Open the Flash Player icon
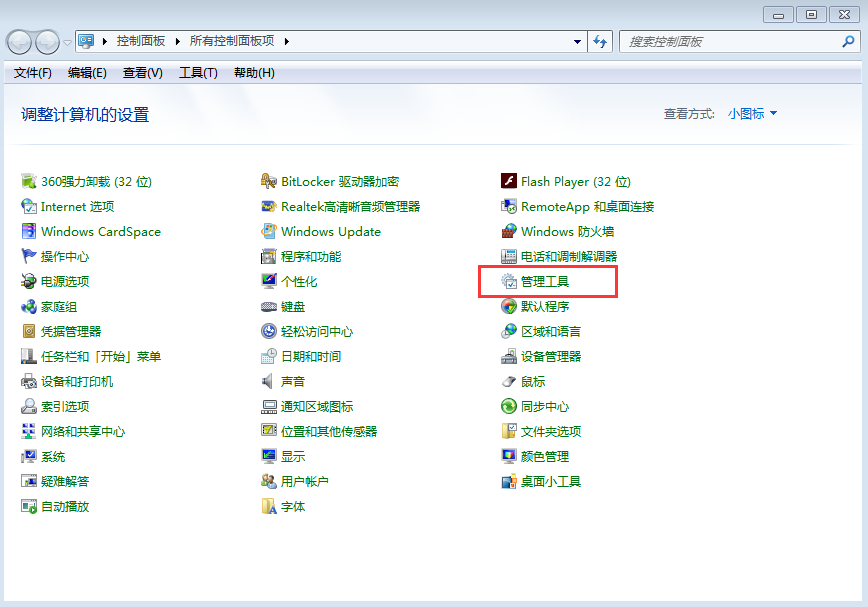 point(509,181)
